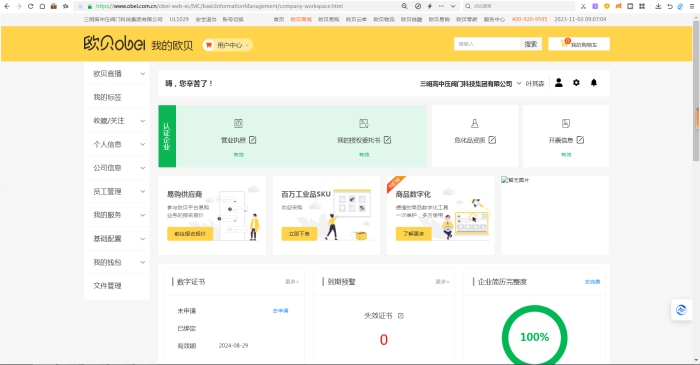
Task: Reload the page with the refresh icon
Action: tap(30, 6)
